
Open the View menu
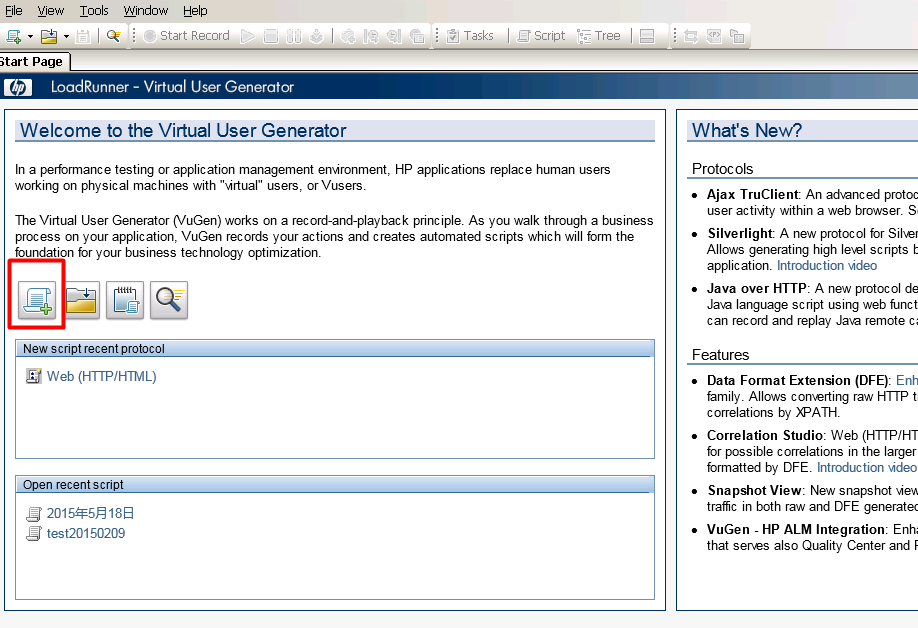pyautogui.click(x=50, y=11)
